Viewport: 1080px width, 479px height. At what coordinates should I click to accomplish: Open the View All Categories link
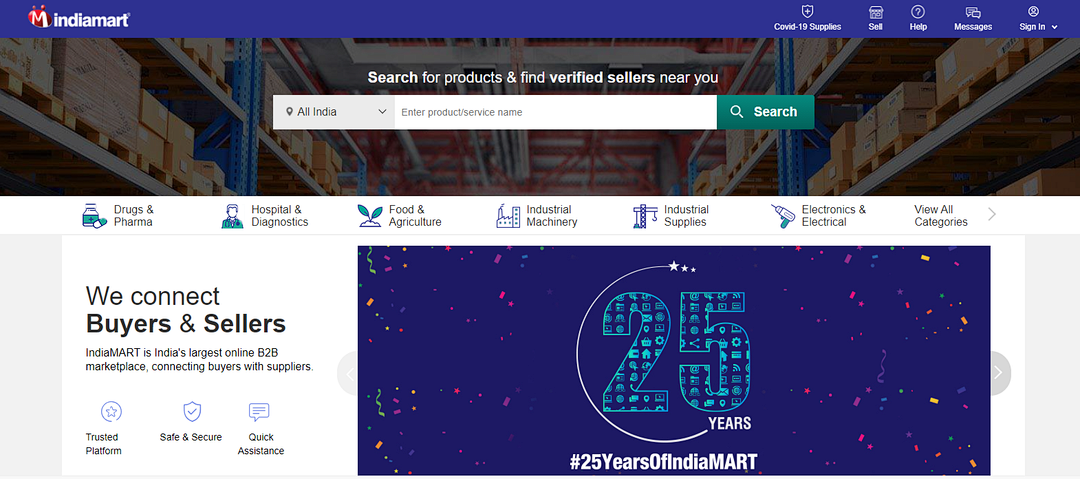[x=940, y=216]
